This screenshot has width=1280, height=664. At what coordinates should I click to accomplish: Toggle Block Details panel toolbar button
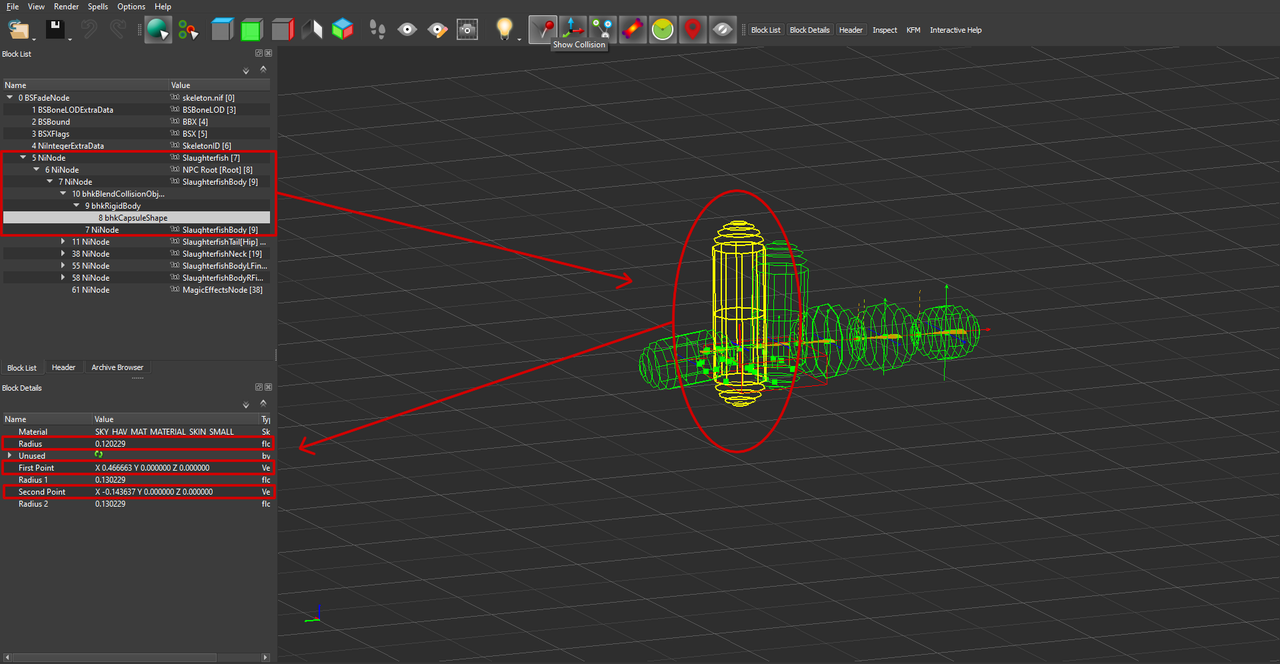[x=810, y=30]
